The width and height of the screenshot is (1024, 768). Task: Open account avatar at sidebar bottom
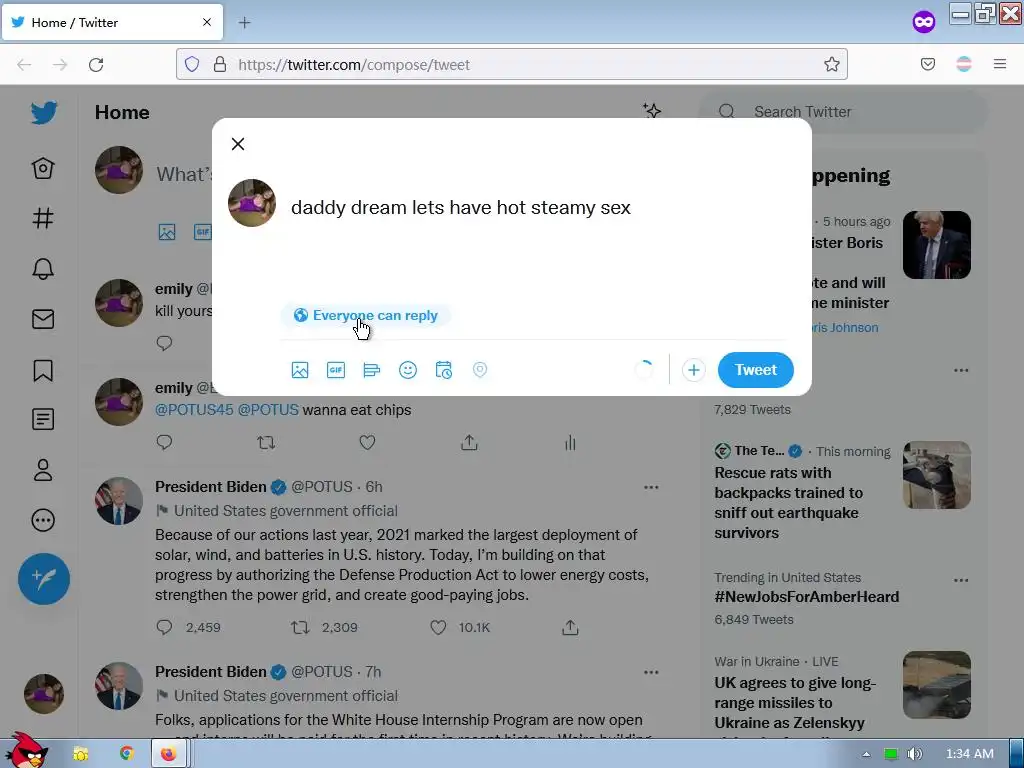pos(44,694)
